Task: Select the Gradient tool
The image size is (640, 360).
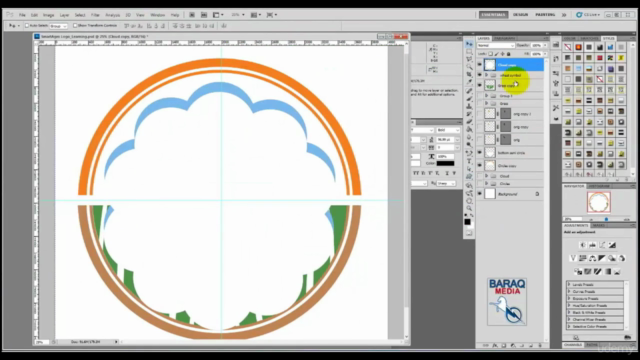Action: 469,129
